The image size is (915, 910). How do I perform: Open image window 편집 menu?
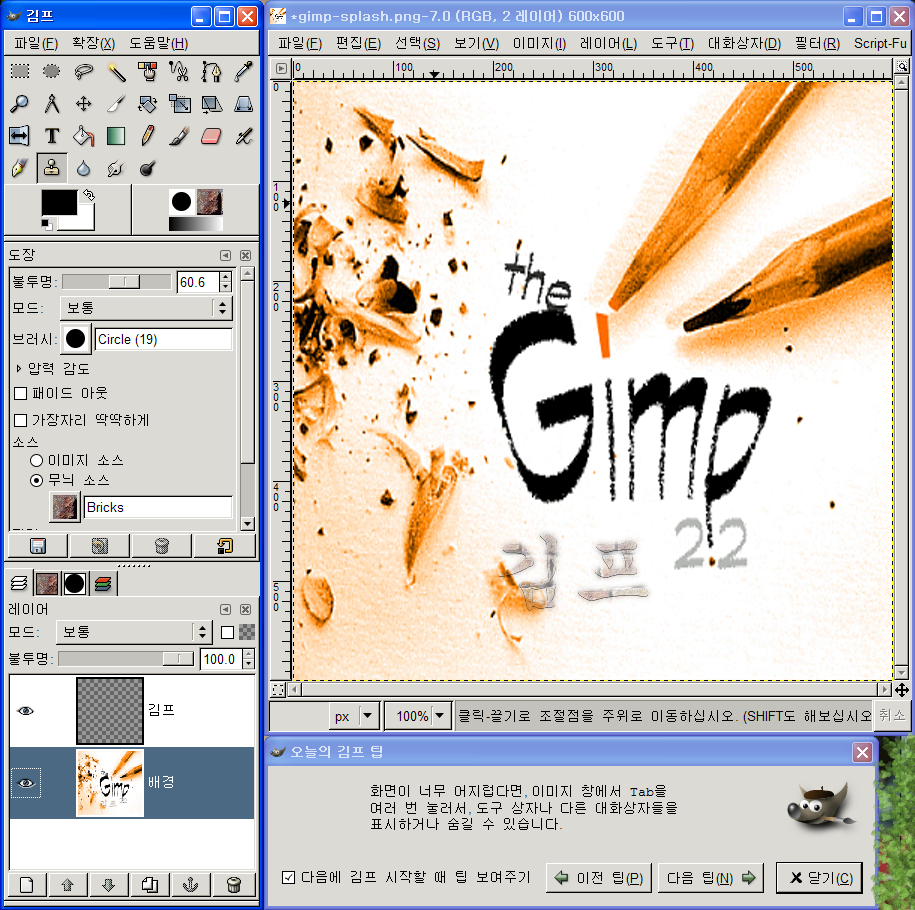pyautogui.click(x=358, y=43)
